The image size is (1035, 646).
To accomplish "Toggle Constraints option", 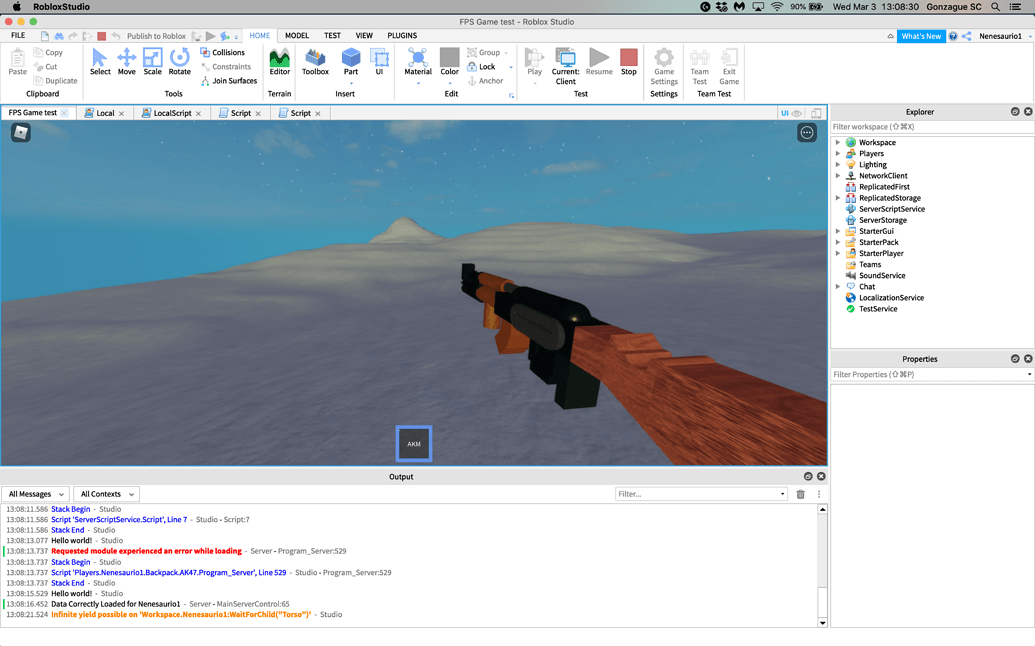I will point(226,67).
